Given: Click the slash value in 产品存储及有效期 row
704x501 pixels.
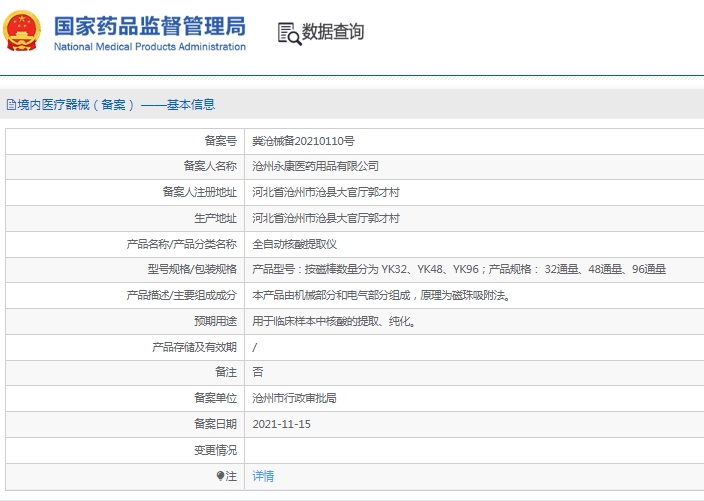Looking at the screenshot, I should point(255,347).
